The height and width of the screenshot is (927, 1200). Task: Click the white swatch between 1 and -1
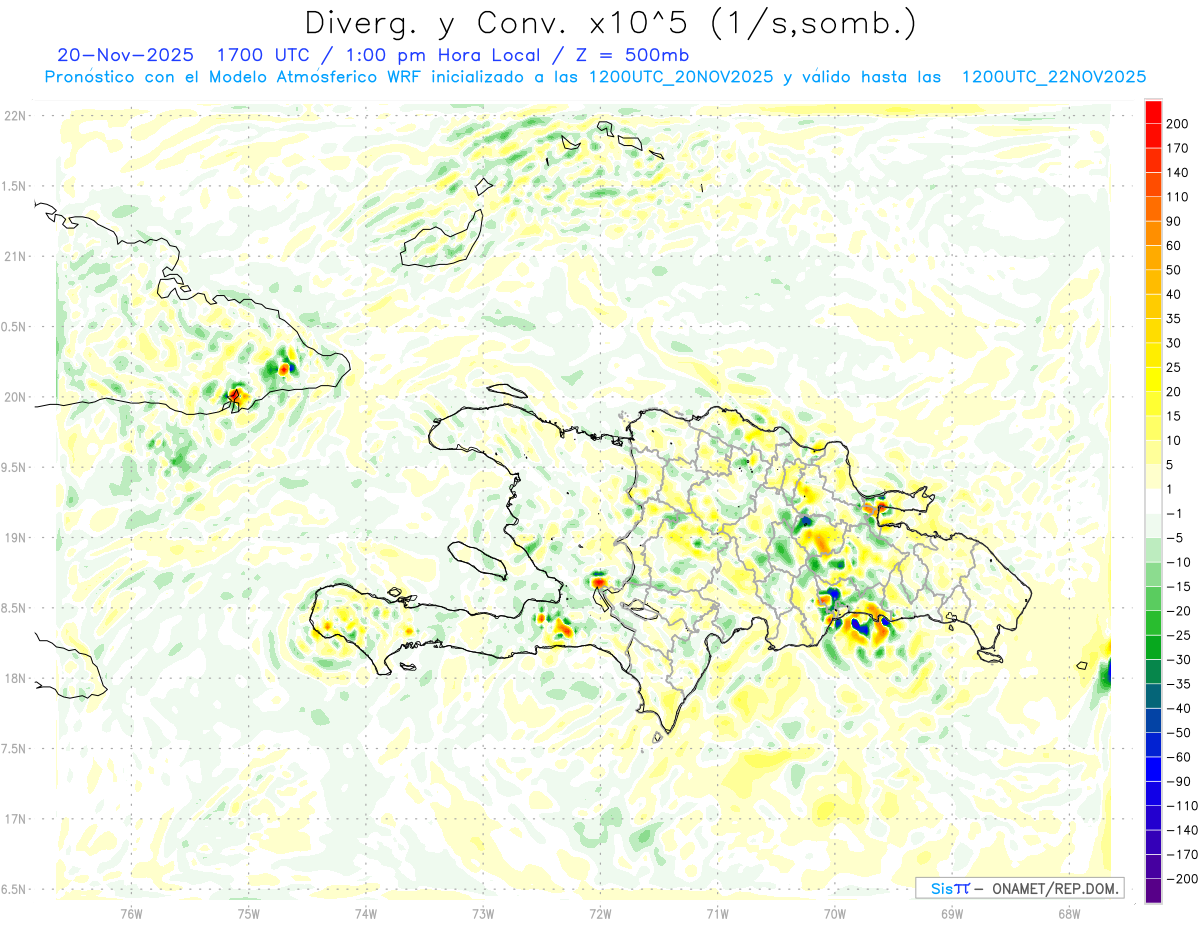click(1154, 502)
